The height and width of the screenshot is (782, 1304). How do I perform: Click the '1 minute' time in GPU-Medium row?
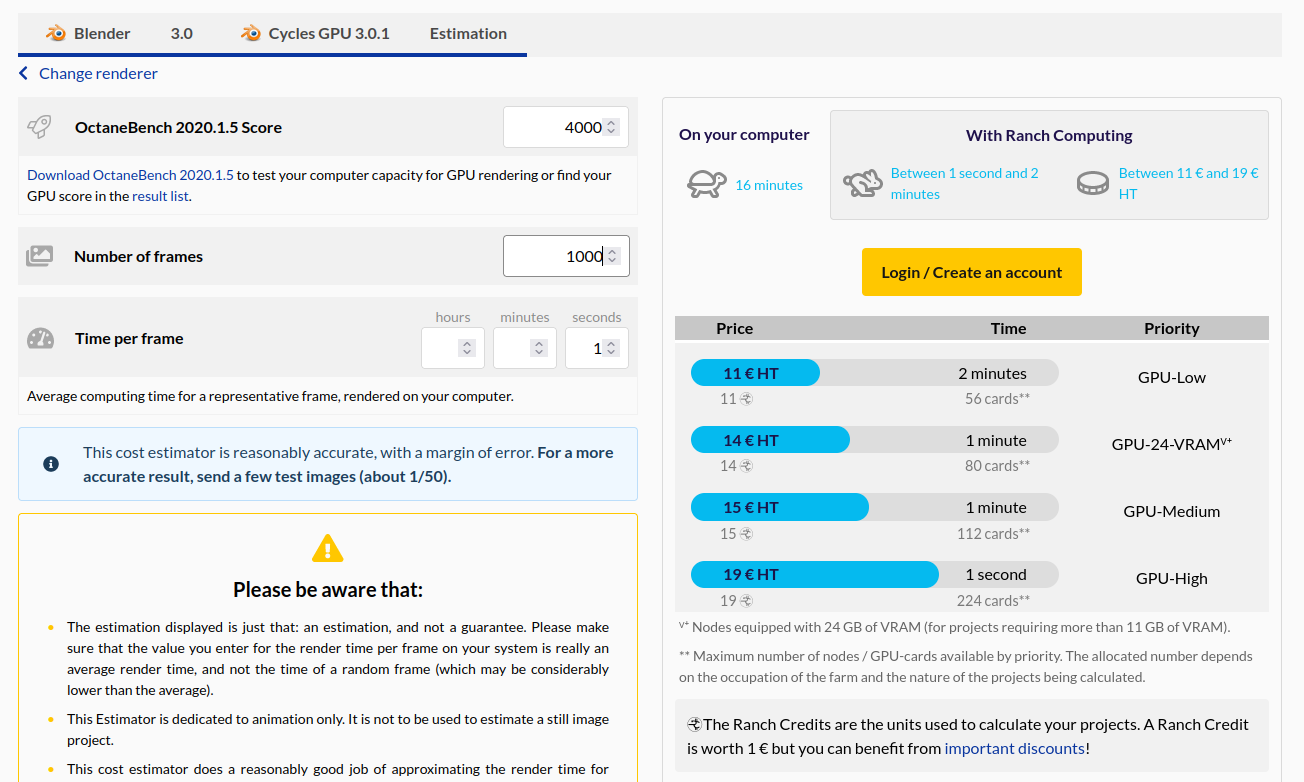point(996,507)
